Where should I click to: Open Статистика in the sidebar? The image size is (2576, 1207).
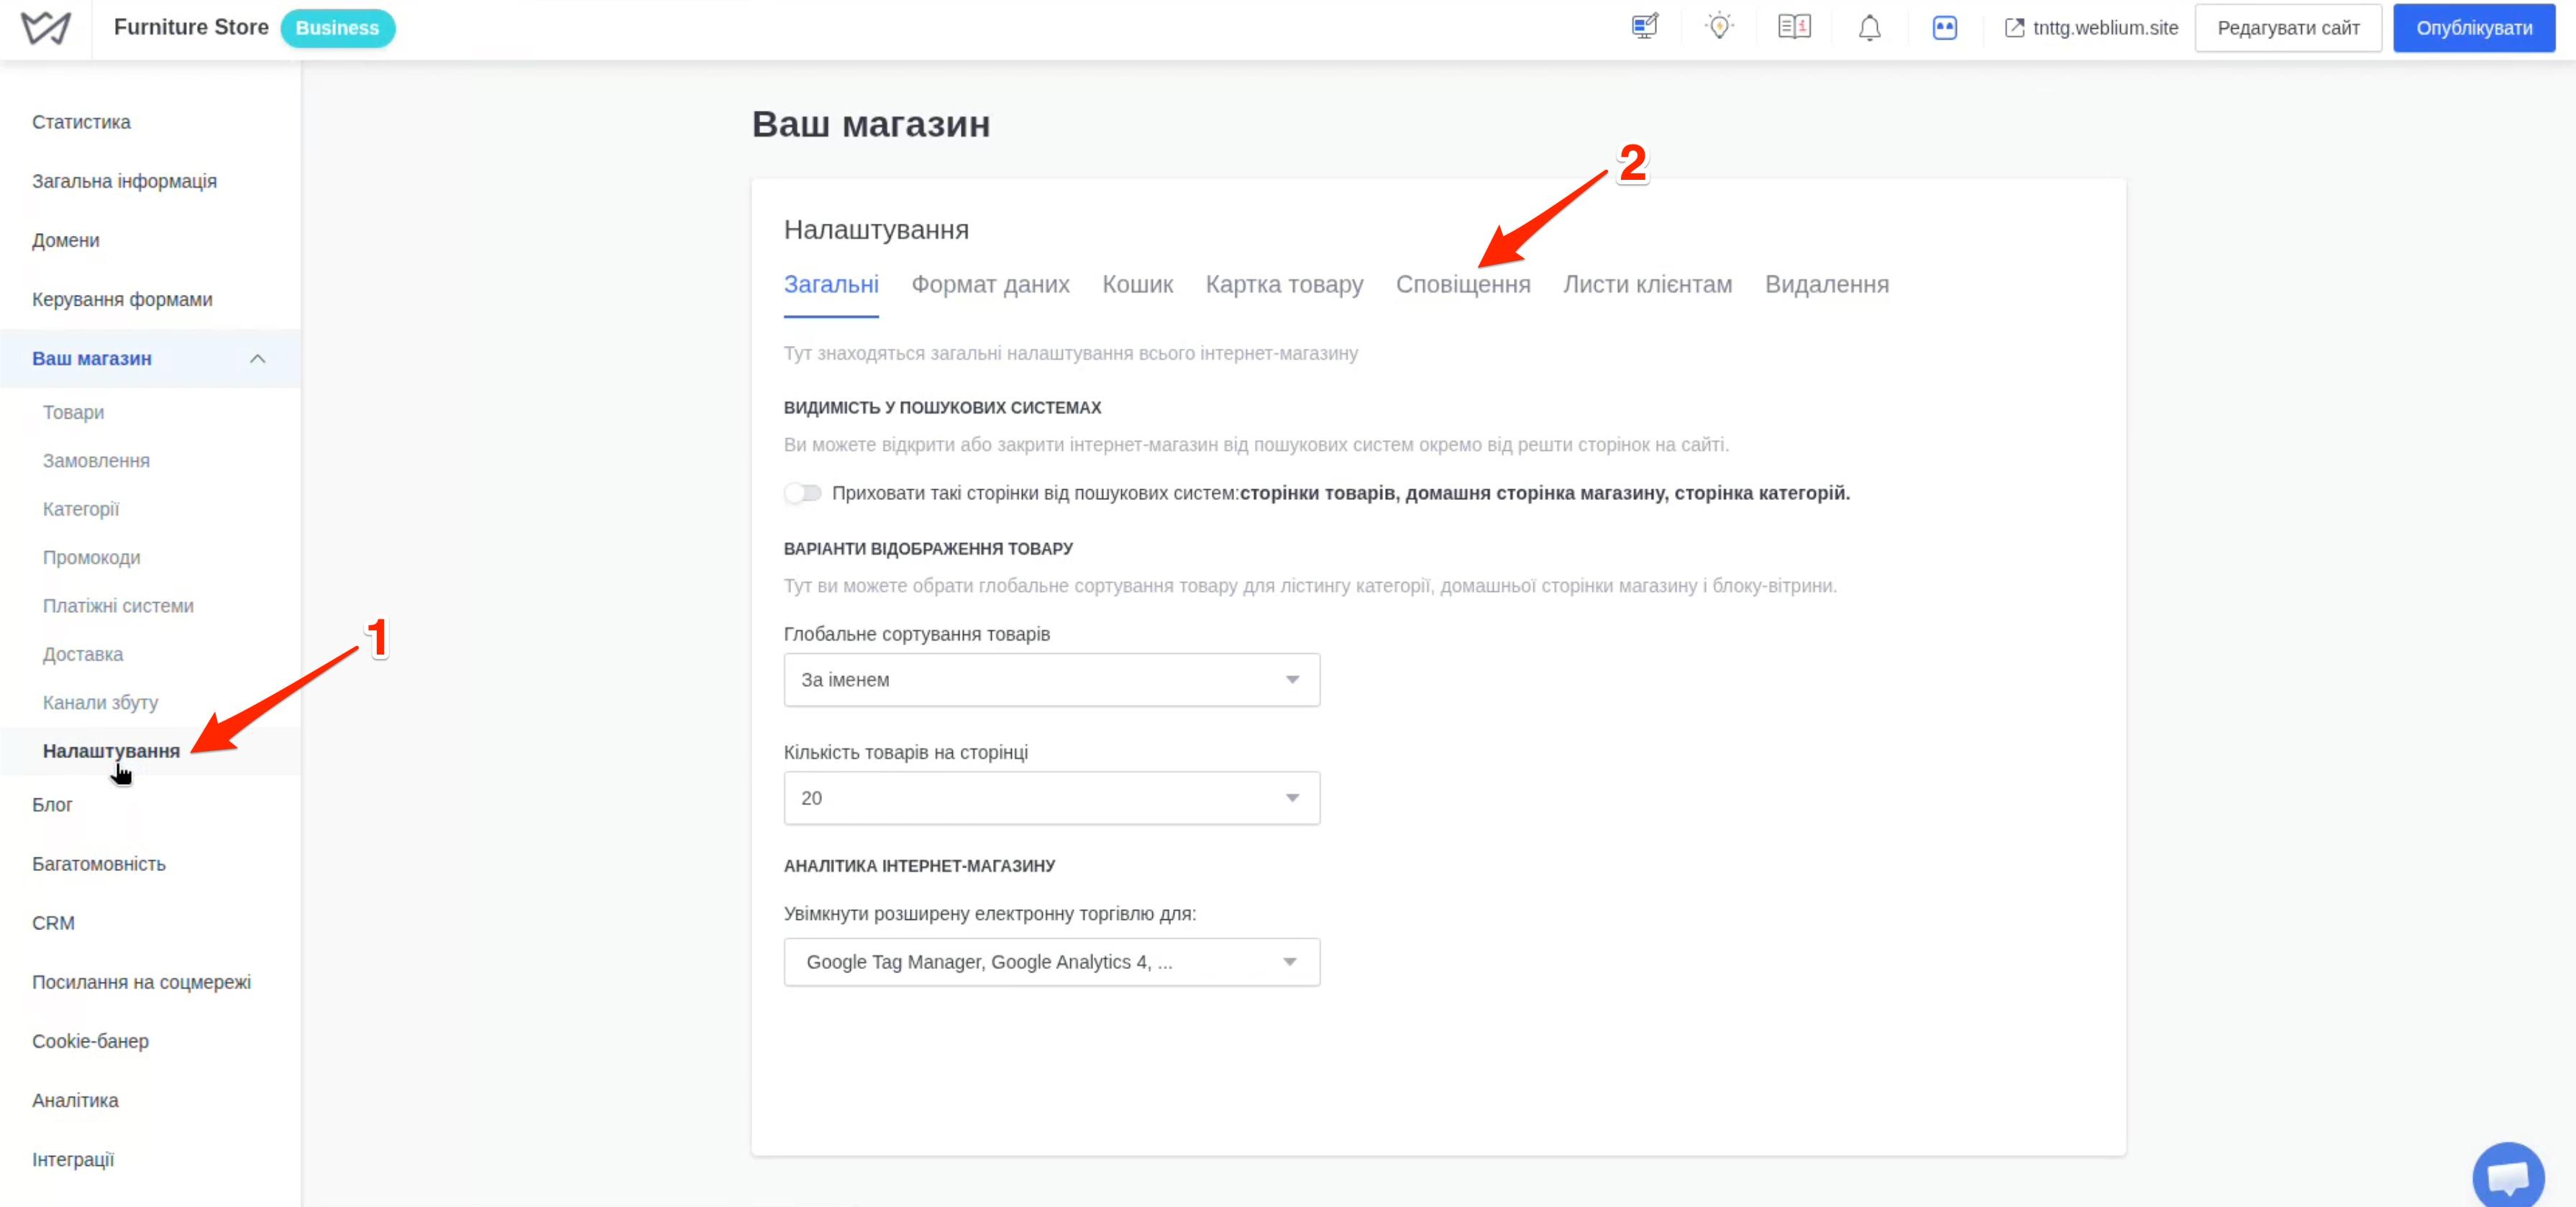(x=81, y=122)
